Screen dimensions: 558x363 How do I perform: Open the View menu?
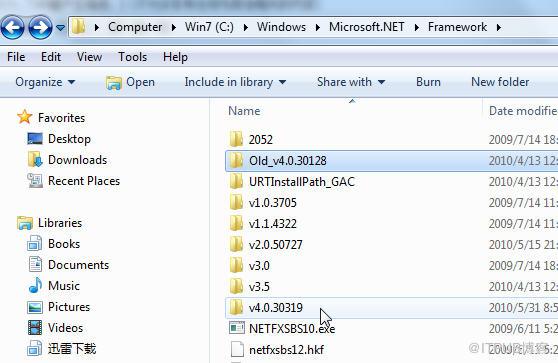89,57
